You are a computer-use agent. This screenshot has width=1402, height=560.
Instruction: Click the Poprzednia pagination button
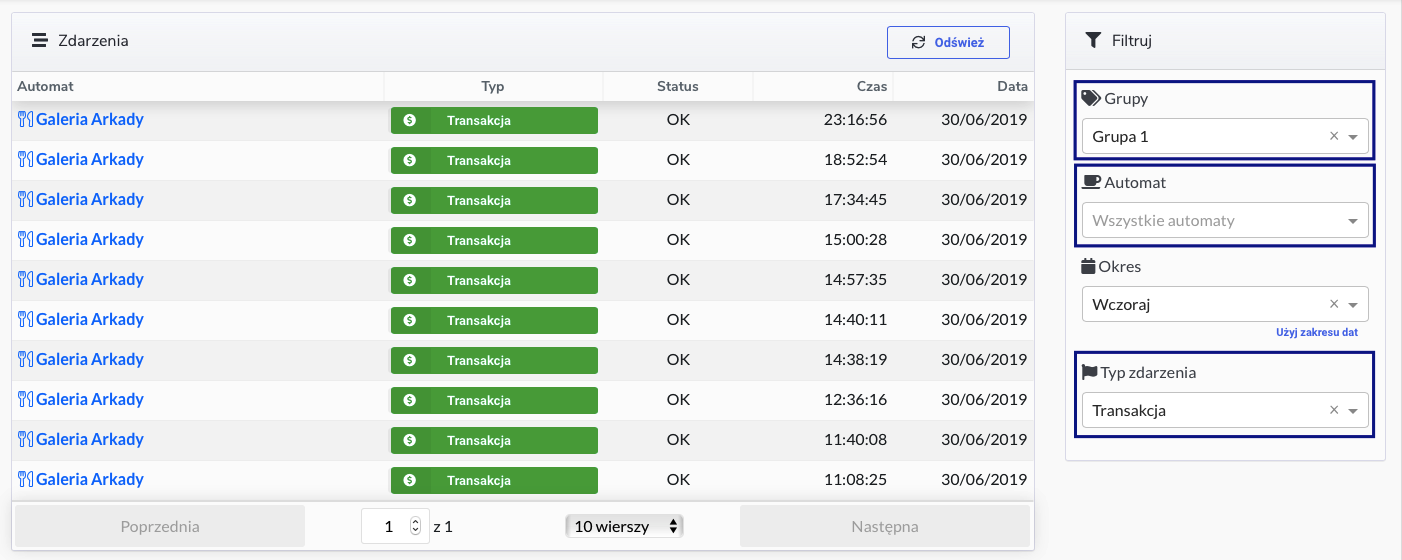point(160,526)
